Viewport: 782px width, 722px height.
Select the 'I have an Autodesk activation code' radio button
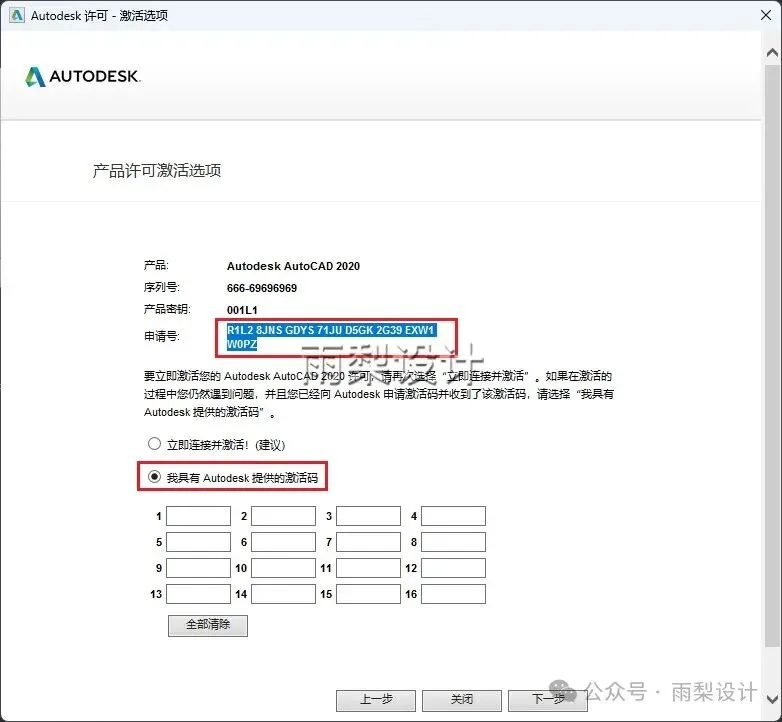[x=155, y=477]
